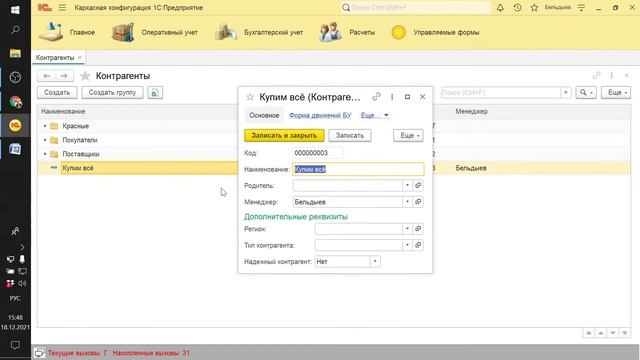
Task: Open the Менеджер value open icon
Action: tap(418, 202)
